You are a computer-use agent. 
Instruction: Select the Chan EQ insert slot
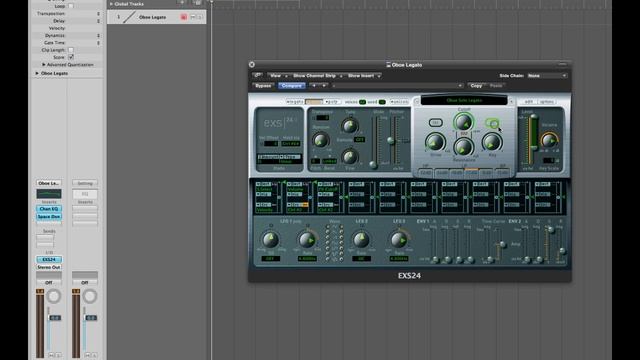[49, 209]
